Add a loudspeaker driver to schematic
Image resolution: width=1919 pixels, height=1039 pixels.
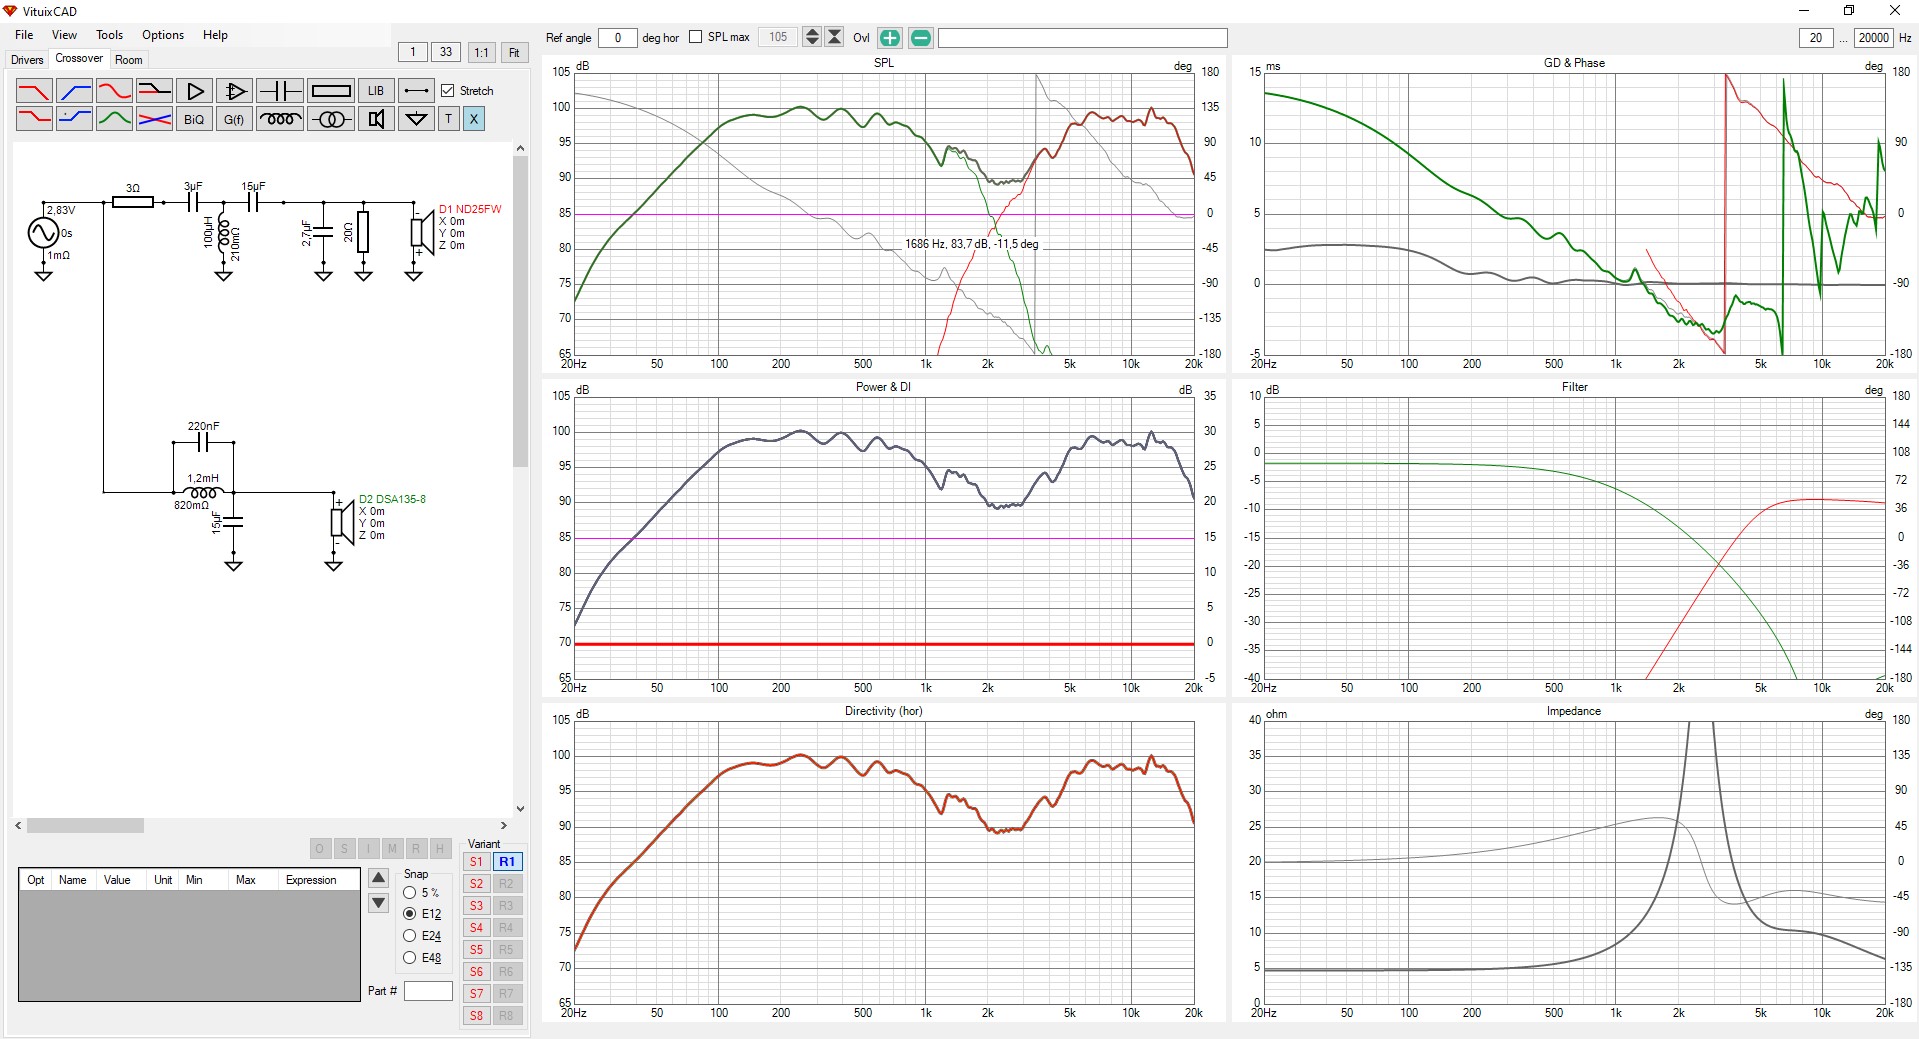(376, 119)
